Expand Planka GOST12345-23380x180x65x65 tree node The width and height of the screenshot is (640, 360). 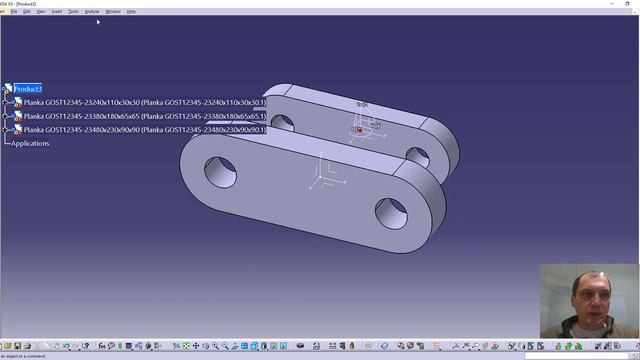(x=5, y=116)
